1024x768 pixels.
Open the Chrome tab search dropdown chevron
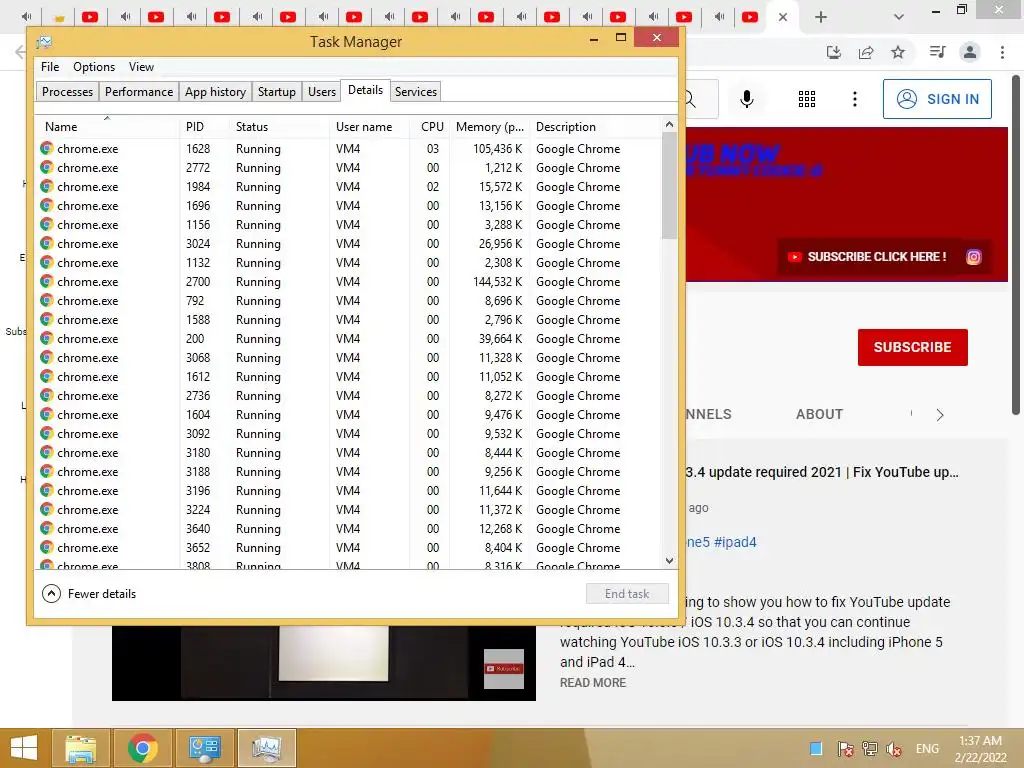coord(899,17)
